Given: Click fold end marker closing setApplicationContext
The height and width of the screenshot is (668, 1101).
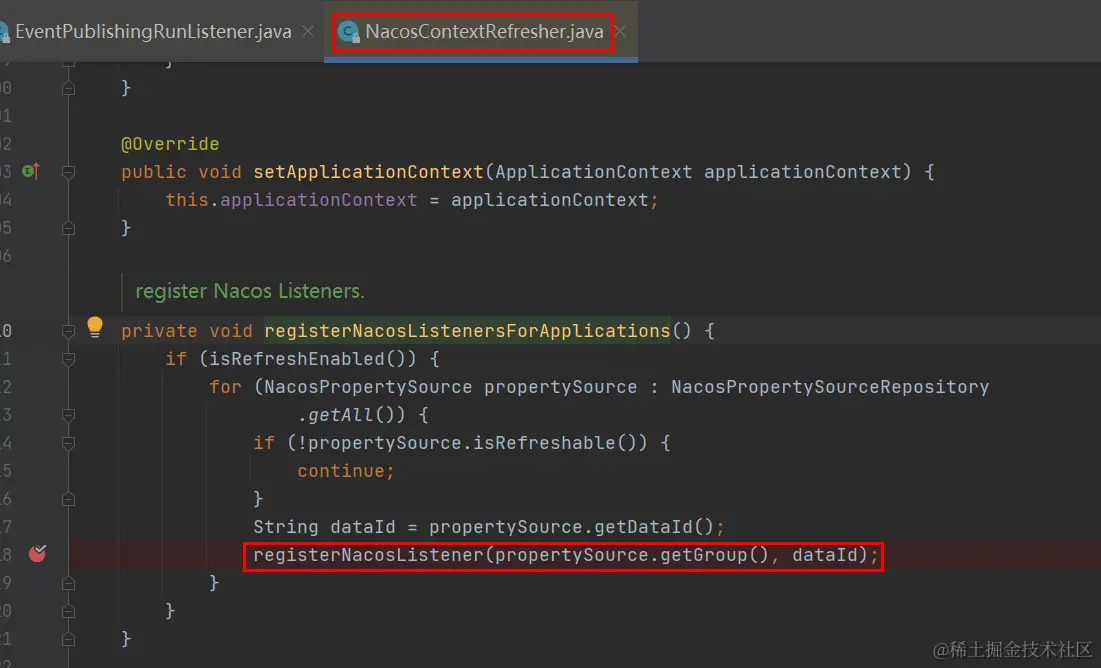Looking at the screenshot, I should tap(68, 228).
